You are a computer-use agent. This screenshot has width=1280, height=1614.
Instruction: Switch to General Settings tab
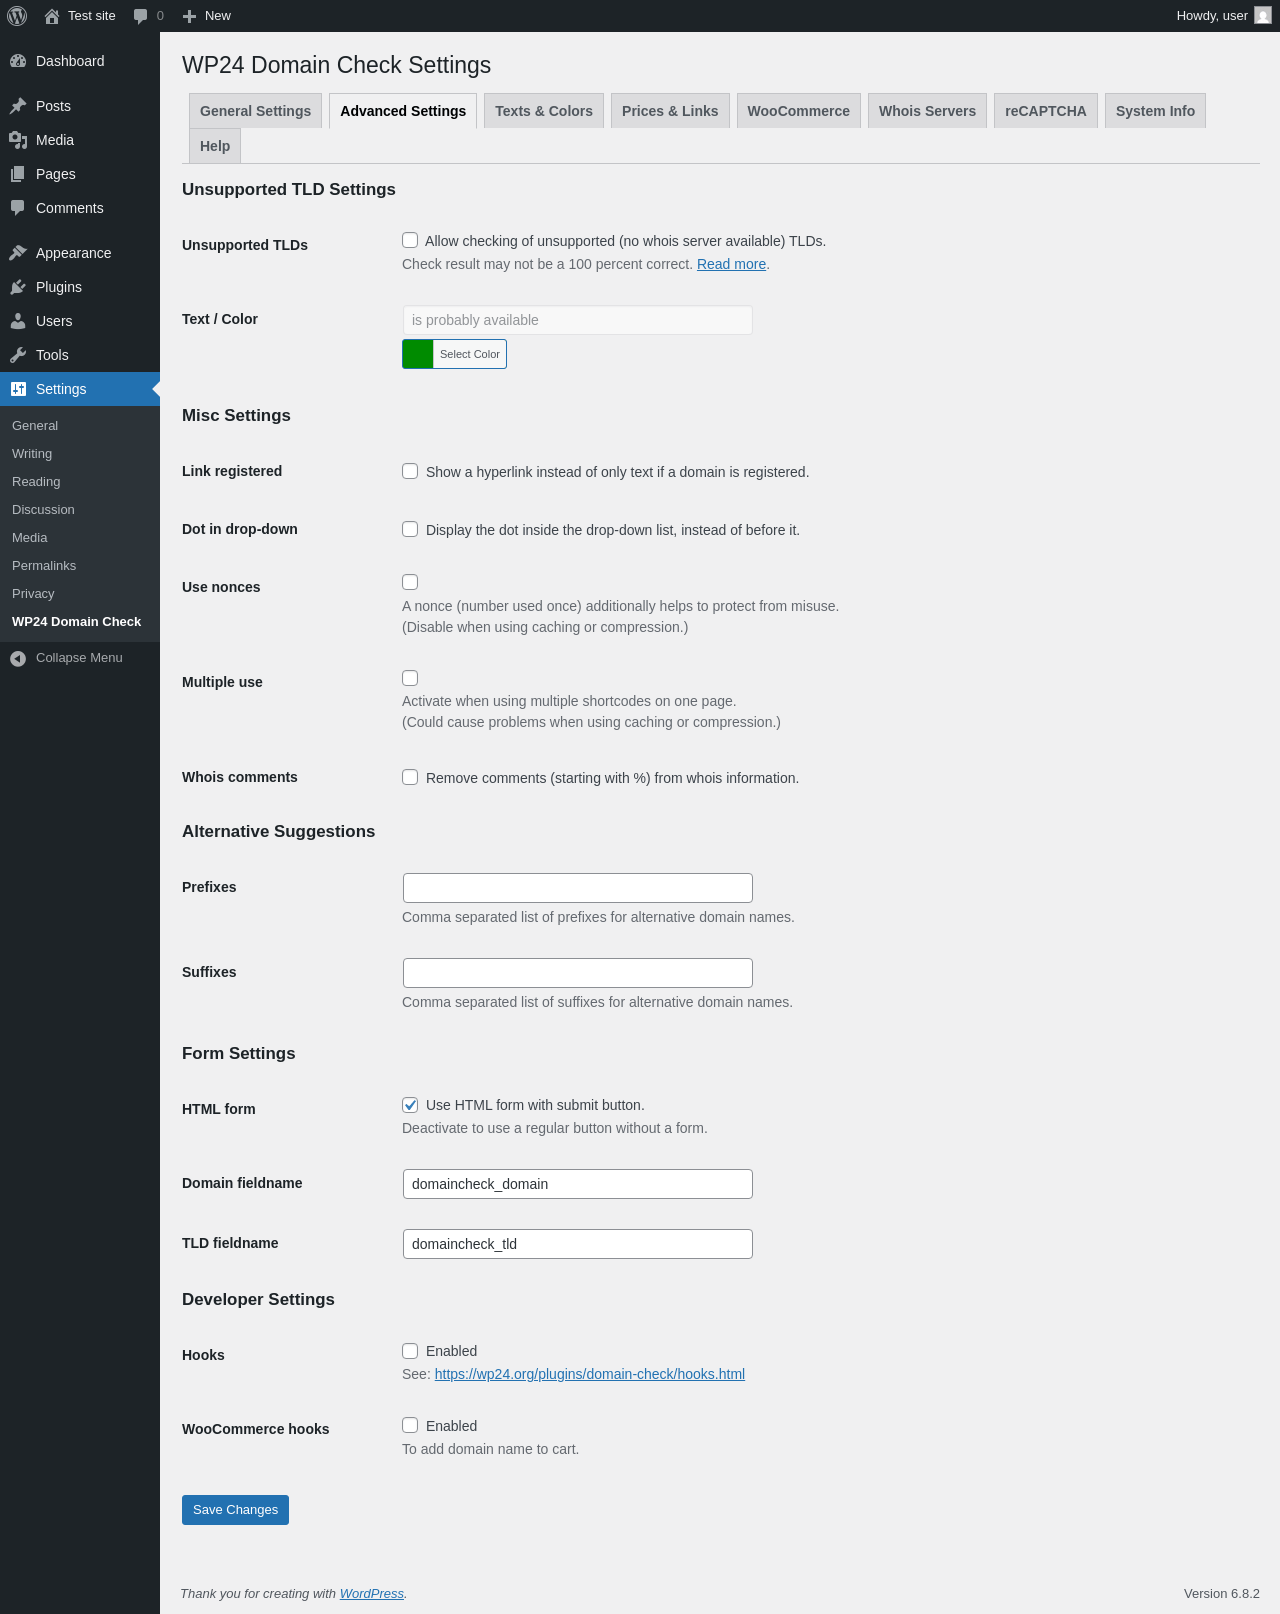[255, 111]
